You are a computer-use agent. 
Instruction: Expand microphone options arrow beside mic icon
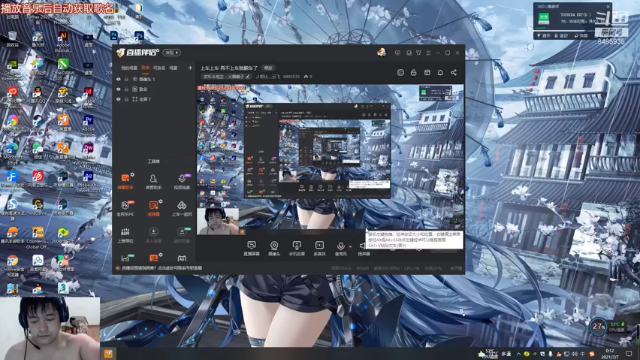pyautogui.click(x=350, y=246)
